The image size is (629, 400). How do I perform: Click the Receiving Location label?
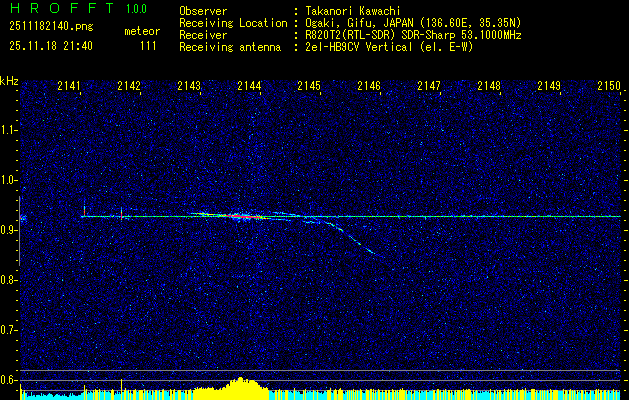233,23
